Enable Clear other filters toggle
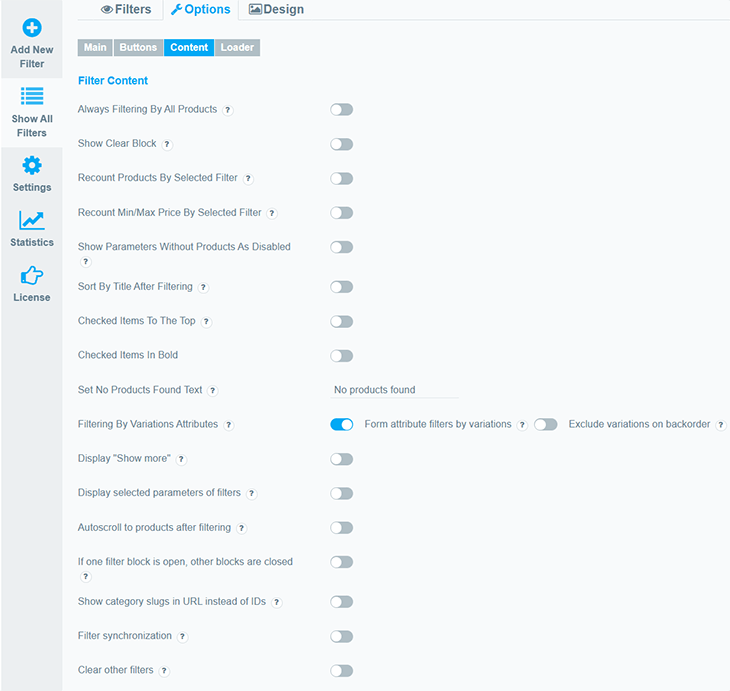This screenshot has width=730, height=691. [342, 671]
